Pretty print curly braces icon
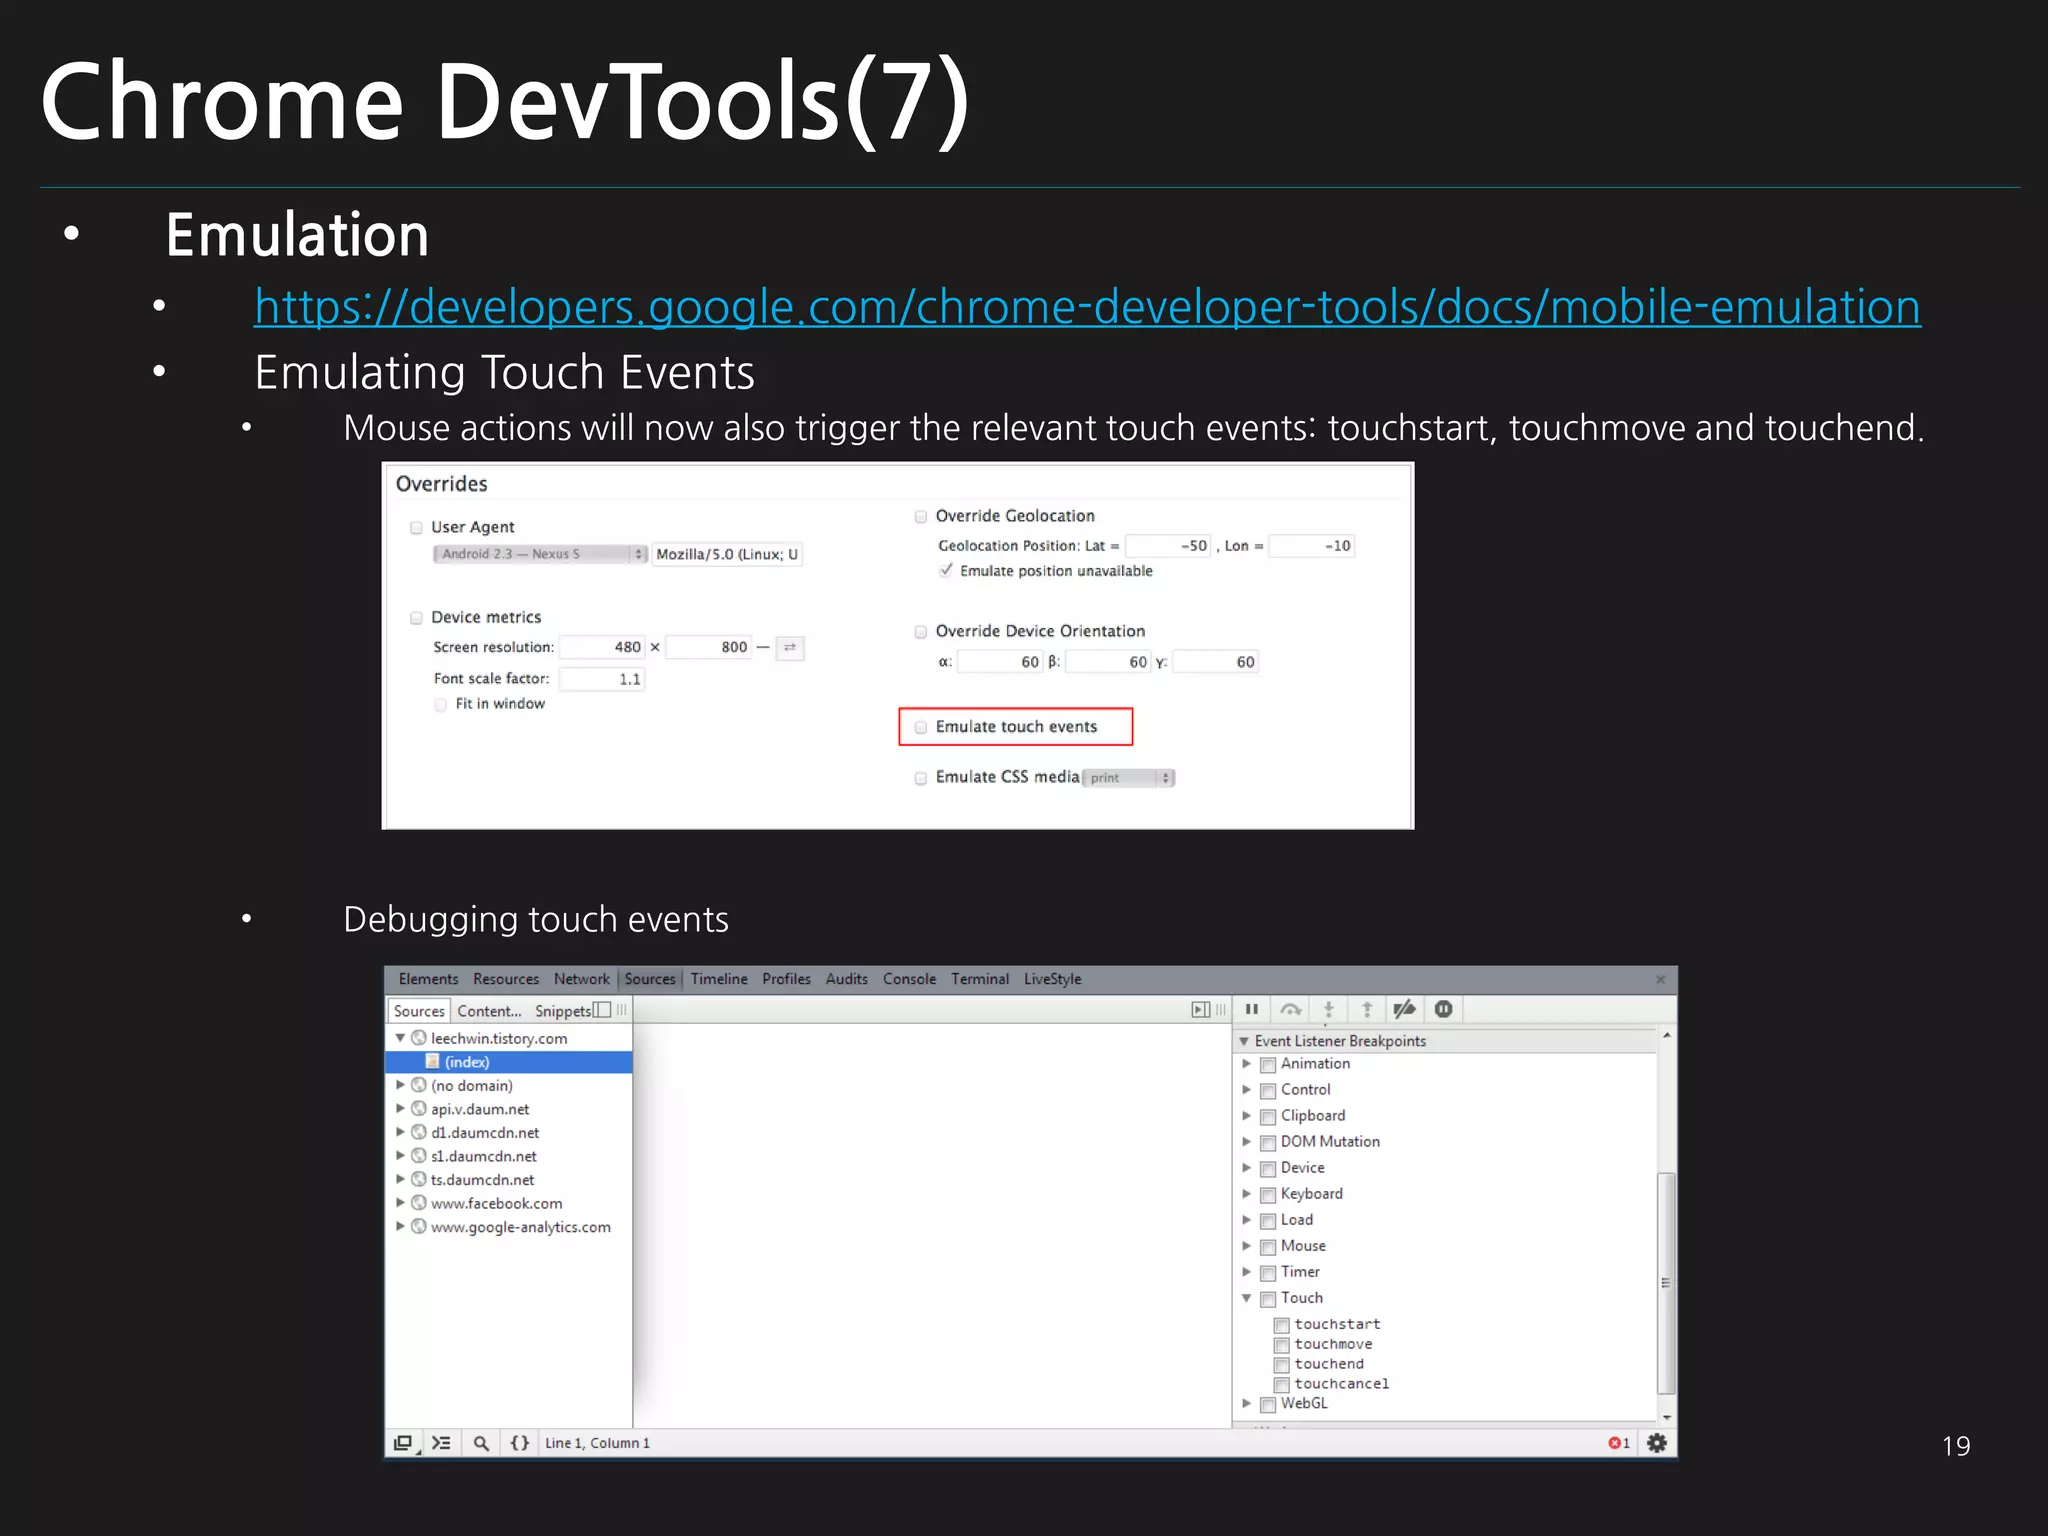2048x1536 pixels. pyautogui.click(x=520, y=1443)
